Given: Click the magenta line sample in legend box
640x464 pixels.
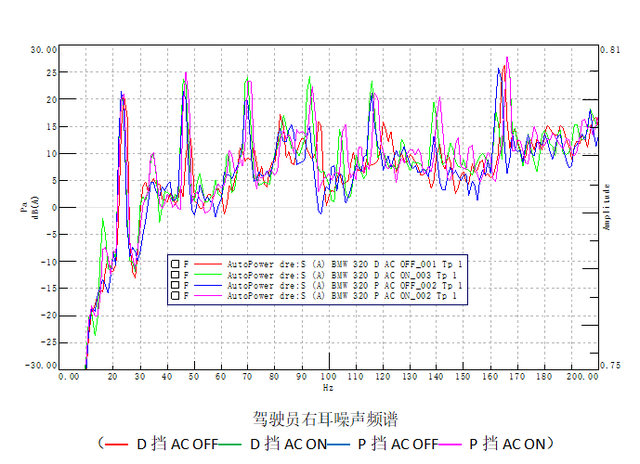Looking at the screenshot, I should [x=208, y=296].
